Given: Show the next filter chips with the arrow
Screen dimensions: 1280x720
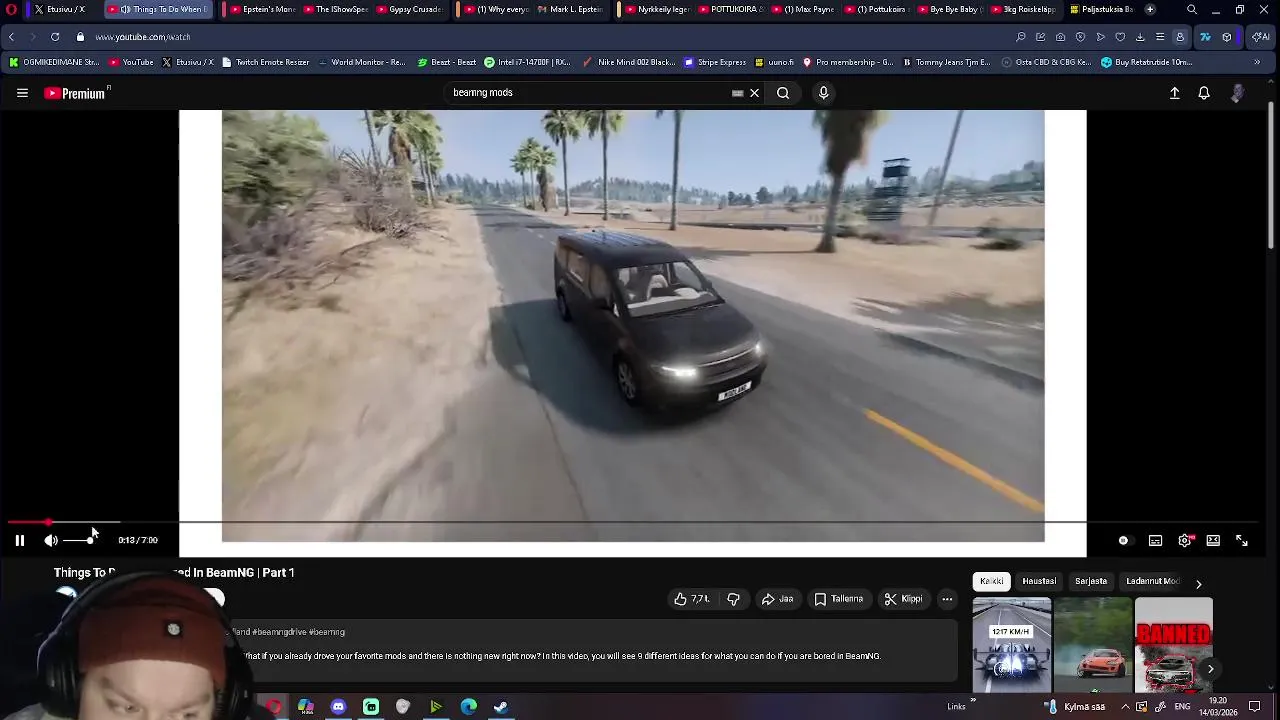Looking at the screenshot, I should pyautogui.click(x=1198, y=584).
